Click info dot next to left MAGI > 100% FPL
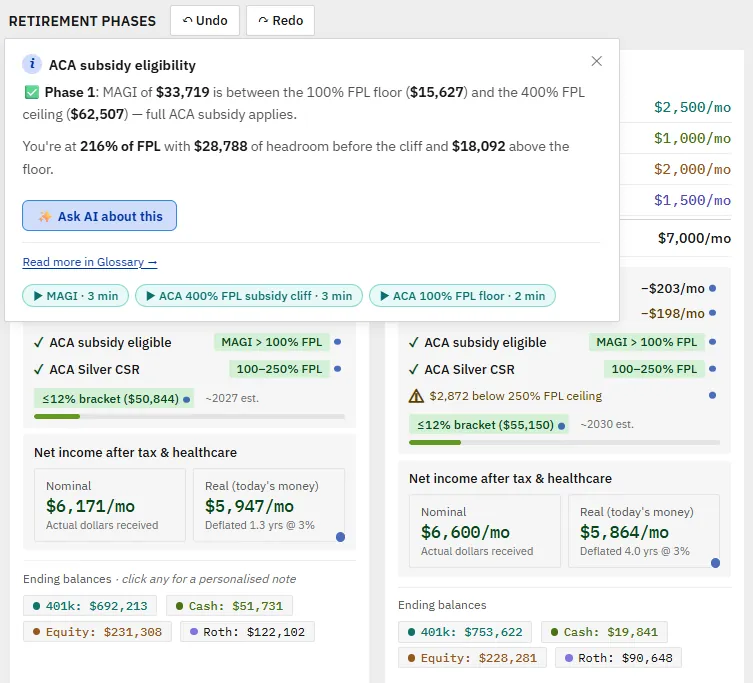753x683 pixels. (x=338, y=342)
